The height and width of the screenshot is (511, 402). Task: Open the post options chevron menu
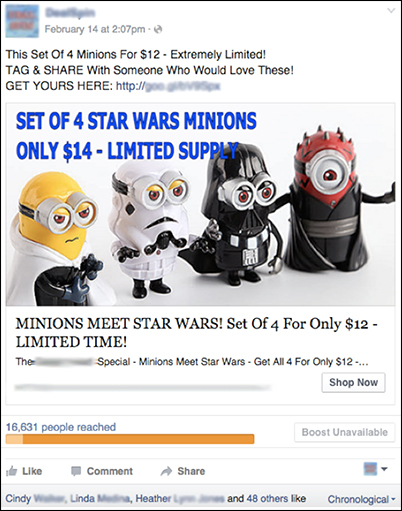[391, 11]
